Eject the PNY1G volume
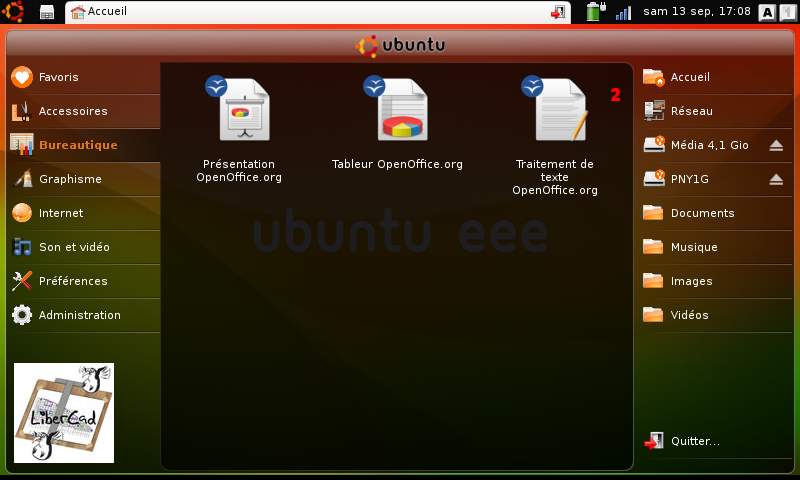This screenshot has width=800, height=480. 776,179
